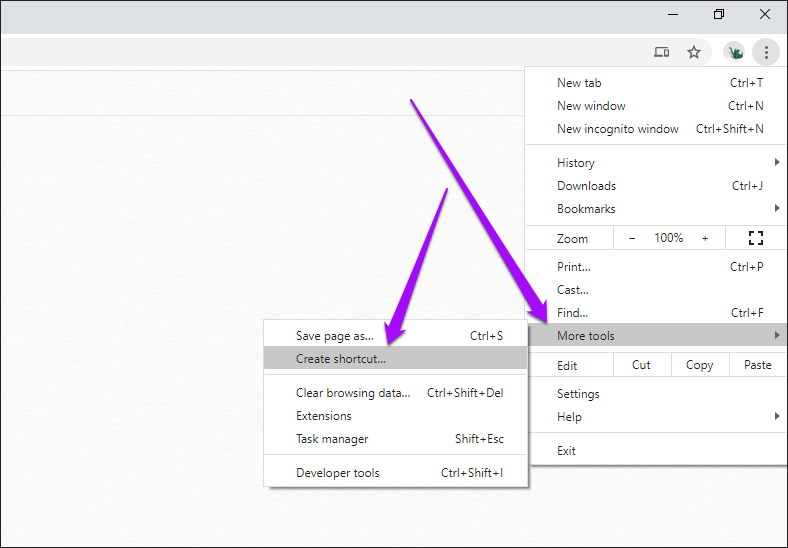
Task: Expand the More tools submenu
Action: pyautogui.click(x=656, y=336)
